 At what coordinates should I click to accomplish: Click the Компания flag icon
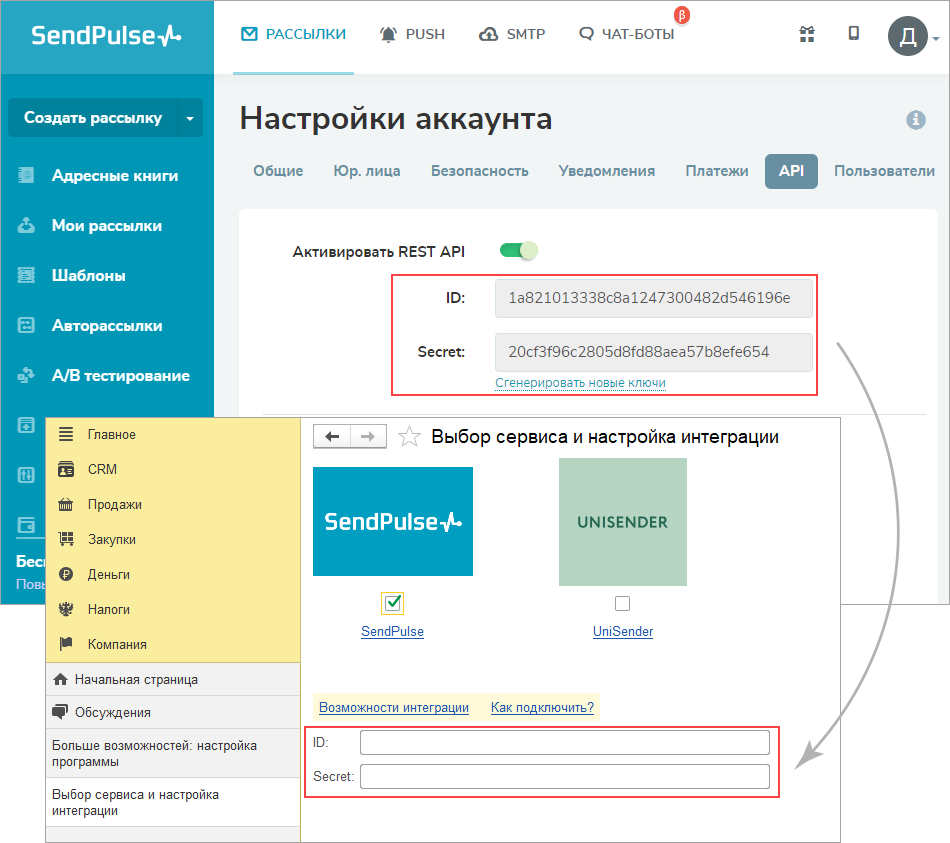[66, 644]
